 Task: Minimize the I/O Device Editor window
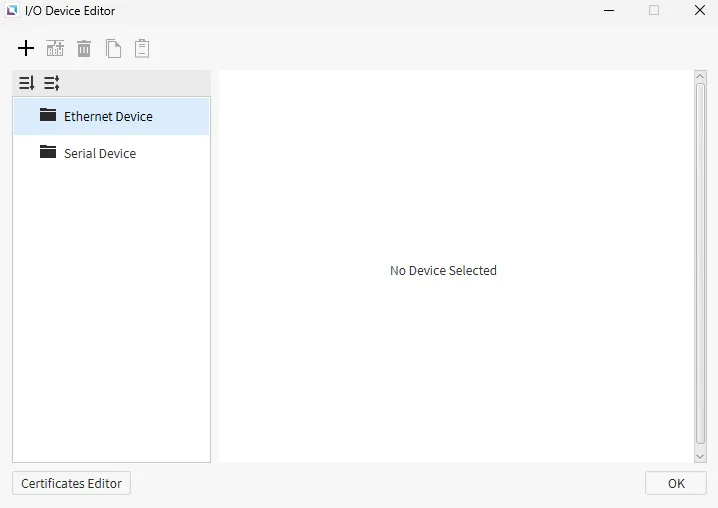pos(609,11)
